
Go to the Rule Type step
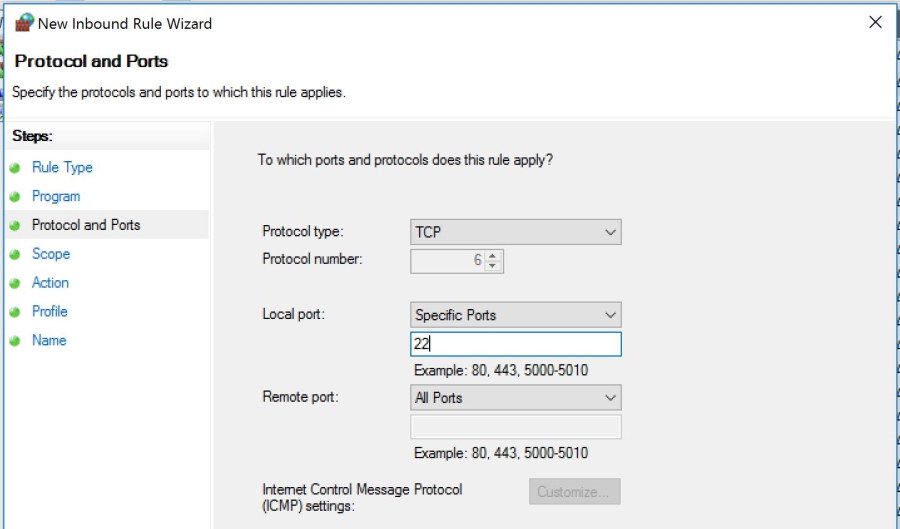point(62,168)
